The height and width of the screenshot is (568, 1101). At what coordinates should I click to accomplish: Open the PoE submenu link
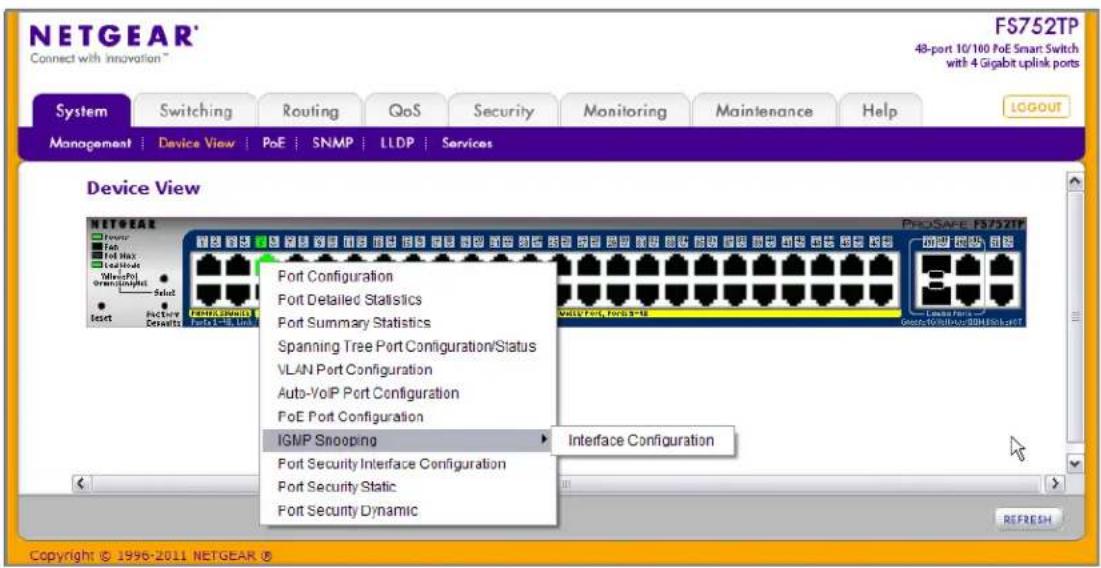[274, 143]
